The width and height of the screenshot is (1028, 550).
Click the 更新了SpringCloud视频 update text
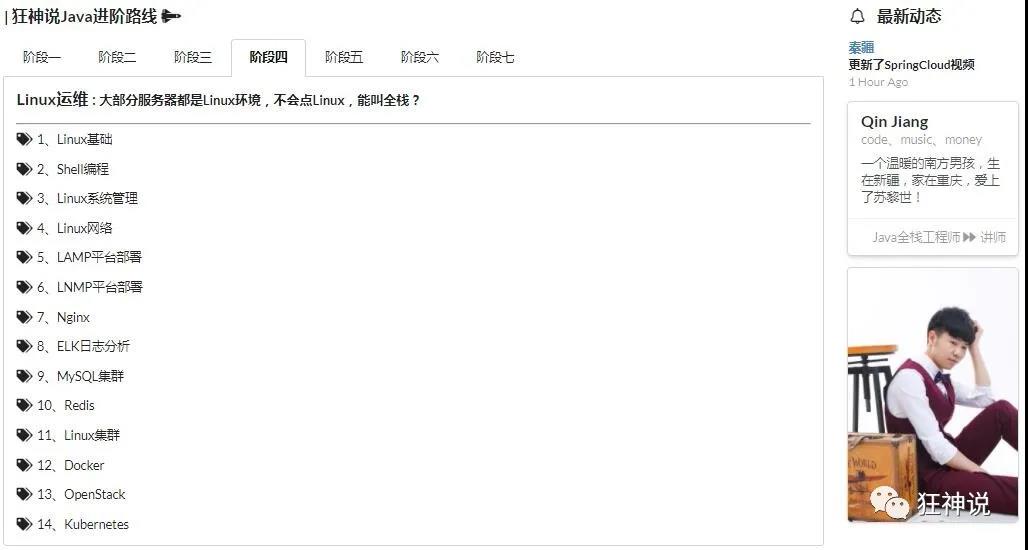pyautogui.click(x=911, y=65)
